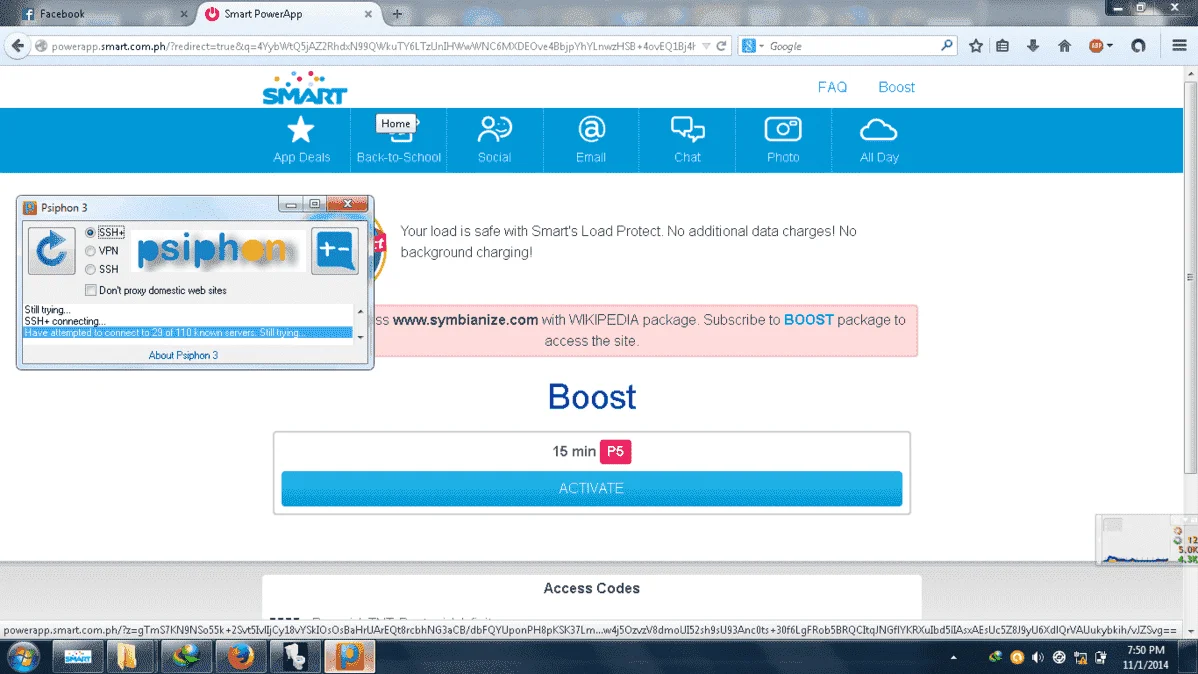
Task: Open the URL bar history dropdown
Action: point(706,46)
